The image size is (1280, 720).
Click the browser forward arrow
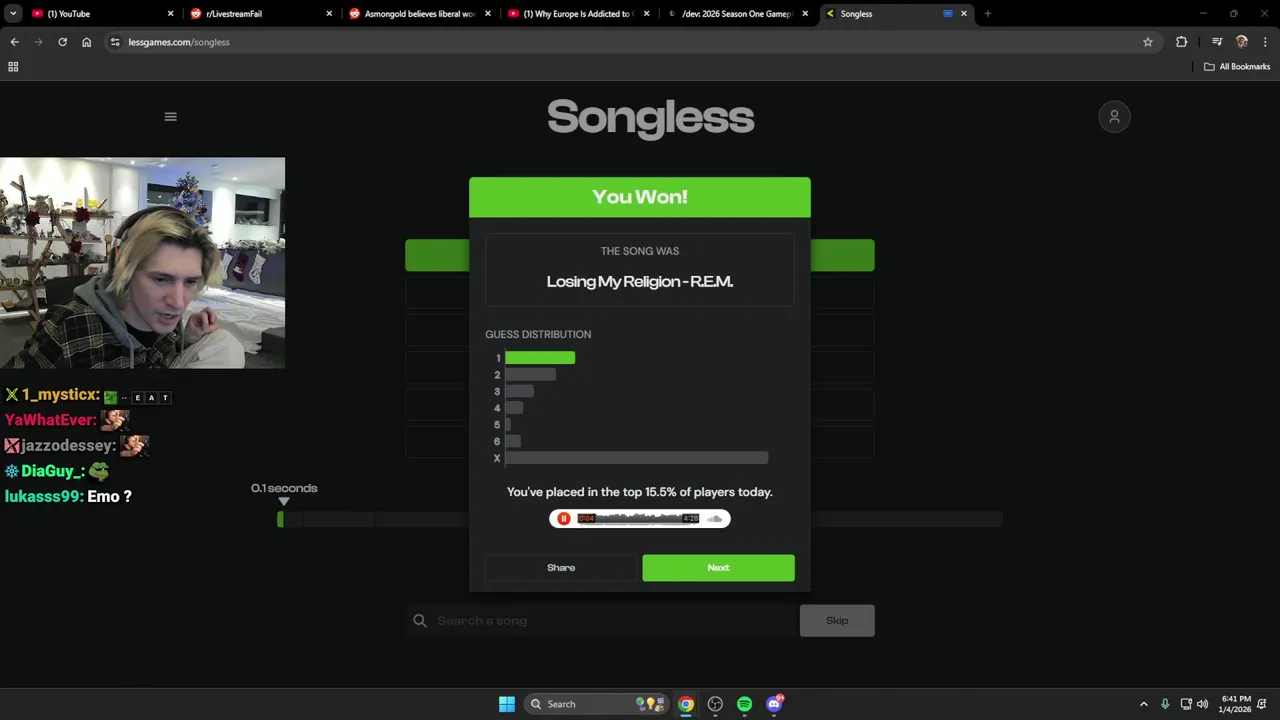[38, 42]
